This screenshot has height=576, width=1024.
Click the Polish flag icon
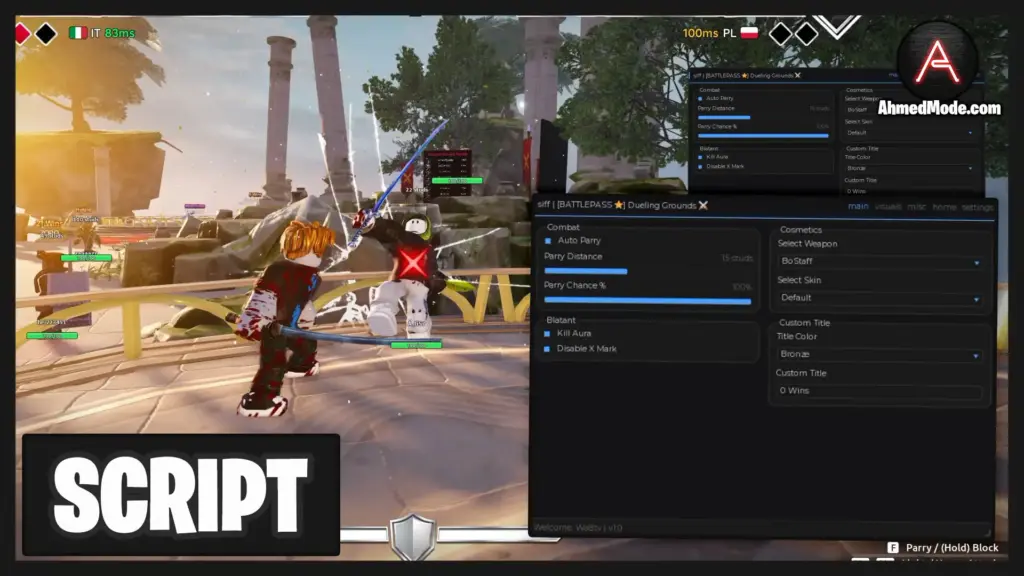(749, 32)
